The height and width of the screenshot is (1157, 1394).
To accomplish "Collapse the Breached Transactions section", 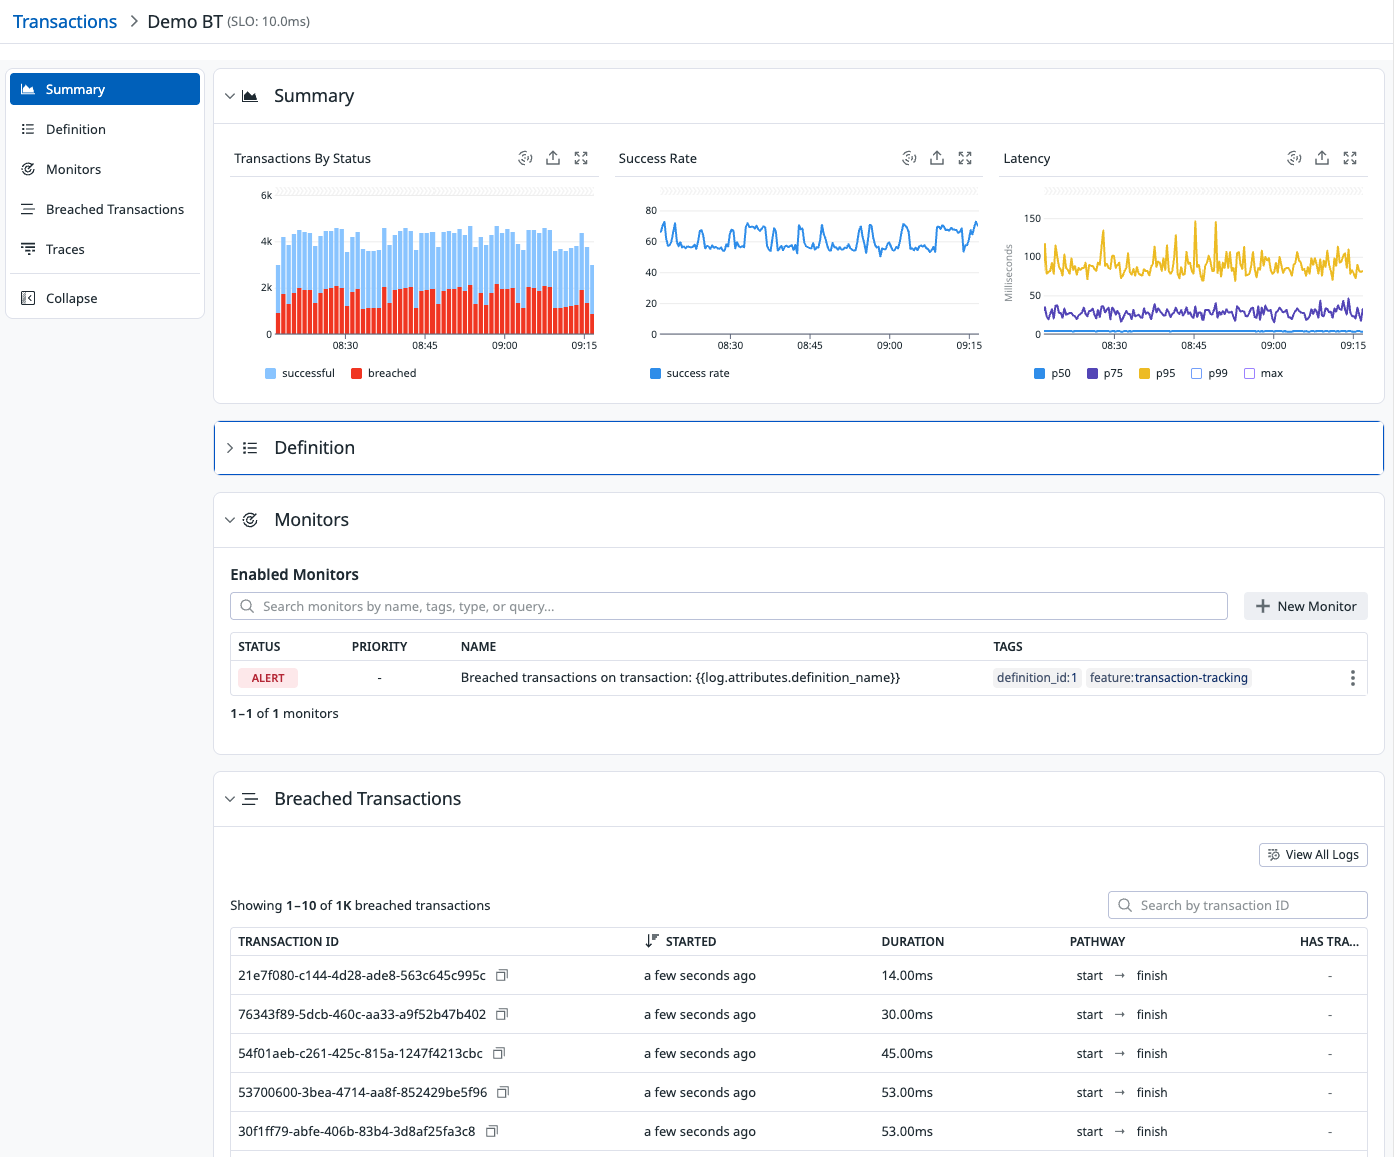I will [x=230, y=799].
